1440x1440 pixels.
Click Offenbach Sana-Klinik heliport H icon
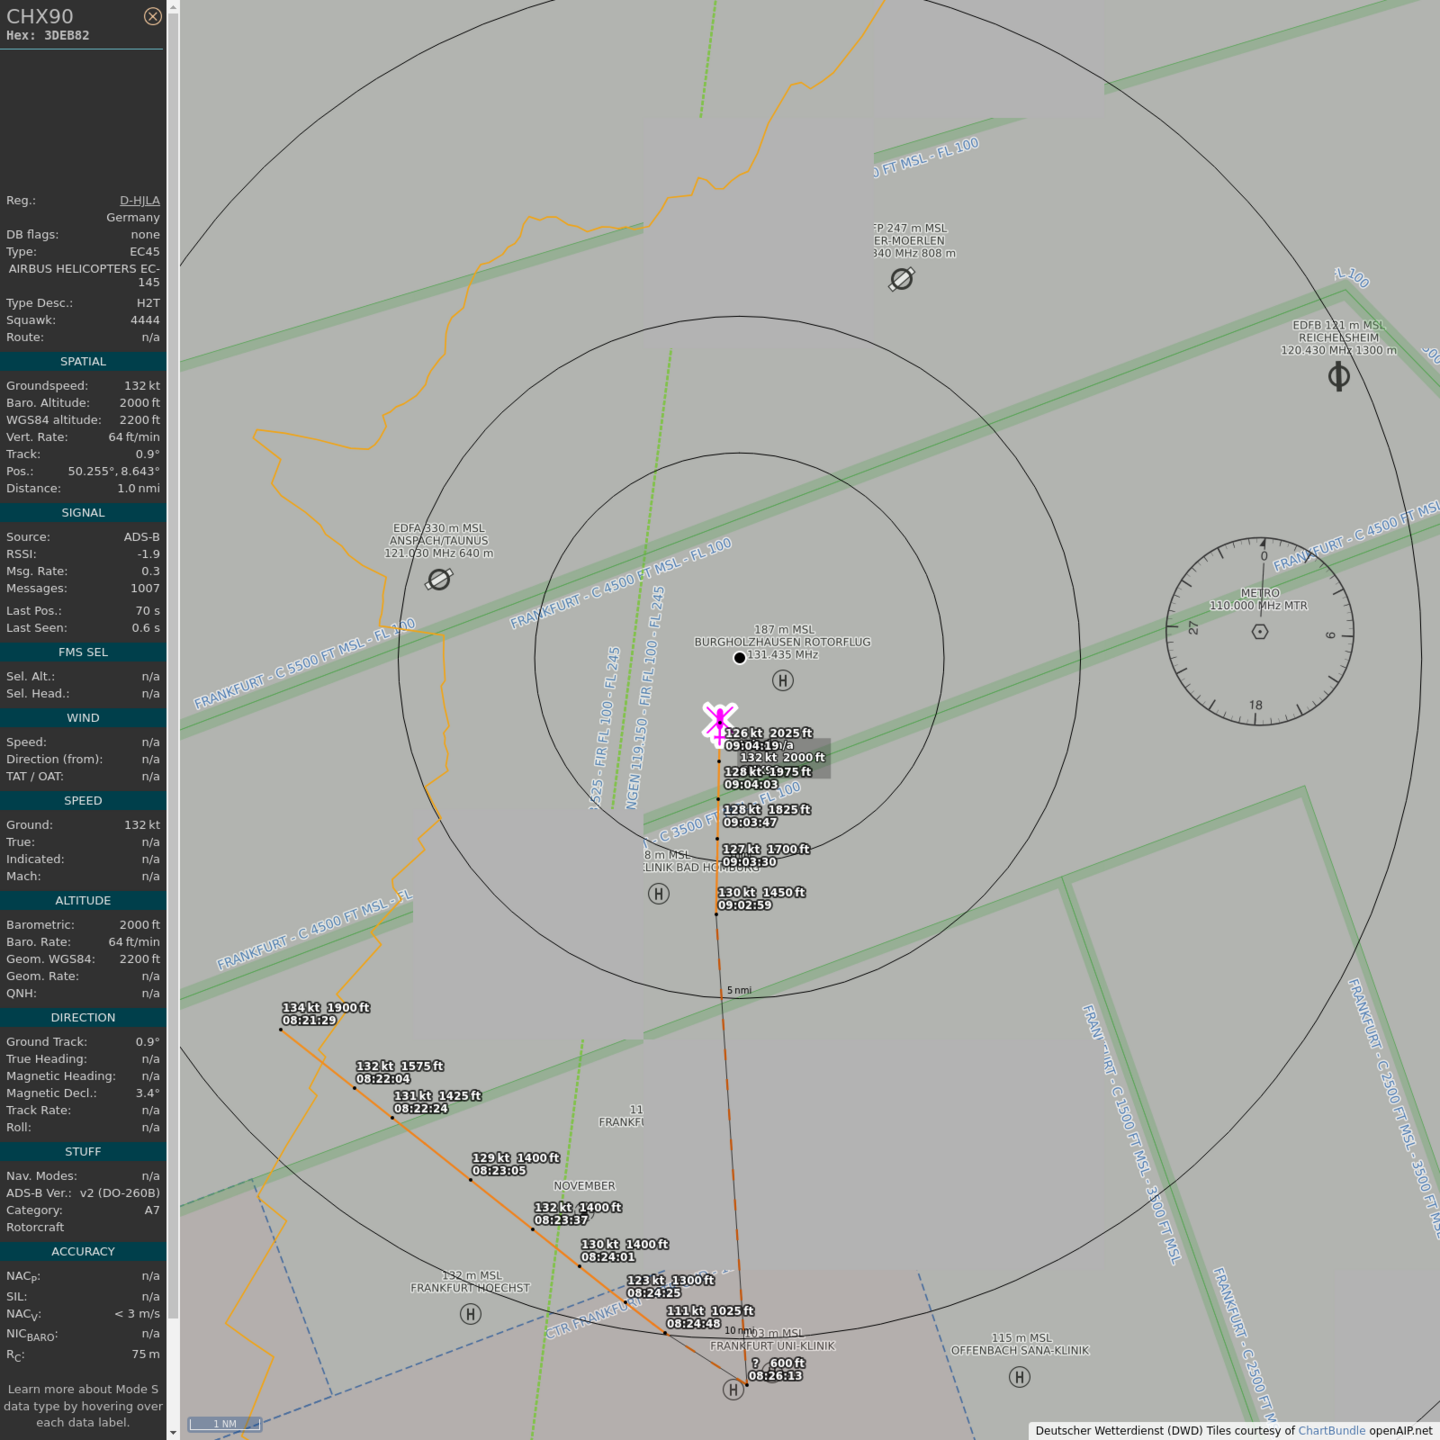(1019, 1377)
